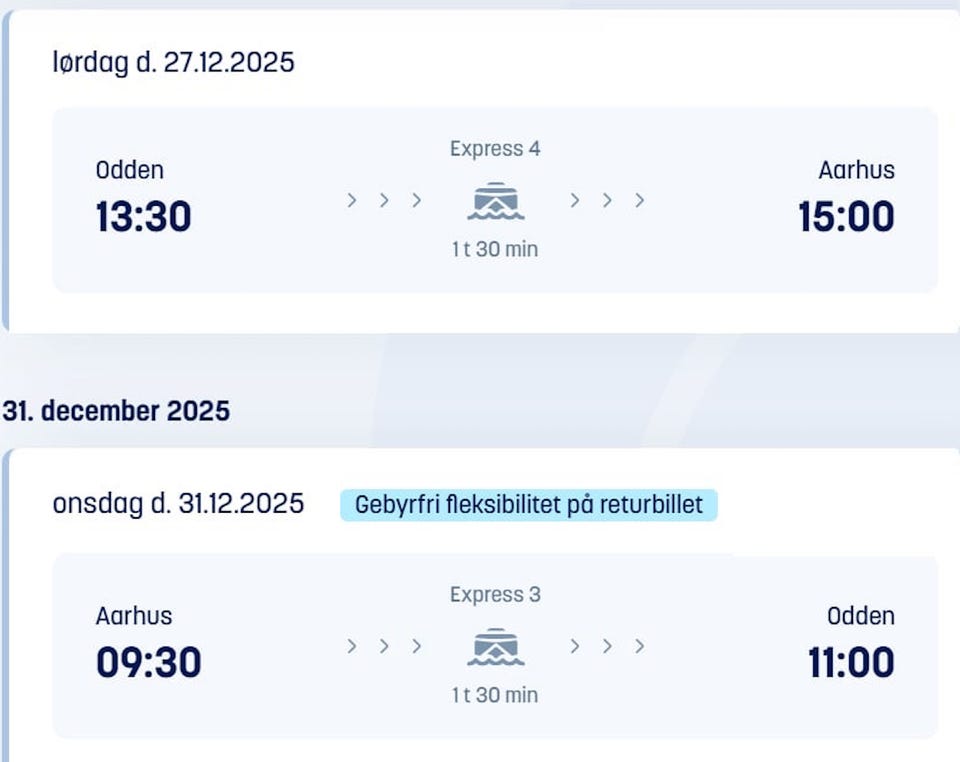Click arrows left of Express 4 ferry

(x=384, y=201)
